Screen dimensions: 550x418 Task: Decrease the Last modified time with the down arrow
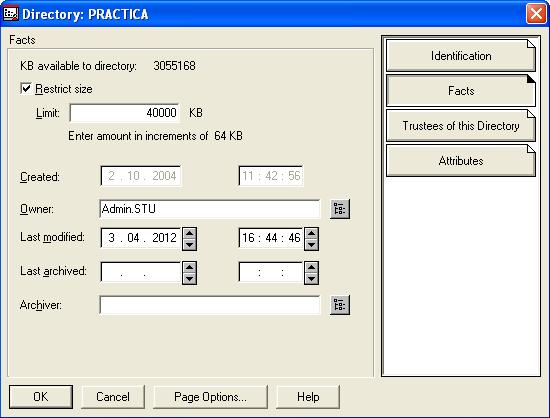(x=311, y=244)
